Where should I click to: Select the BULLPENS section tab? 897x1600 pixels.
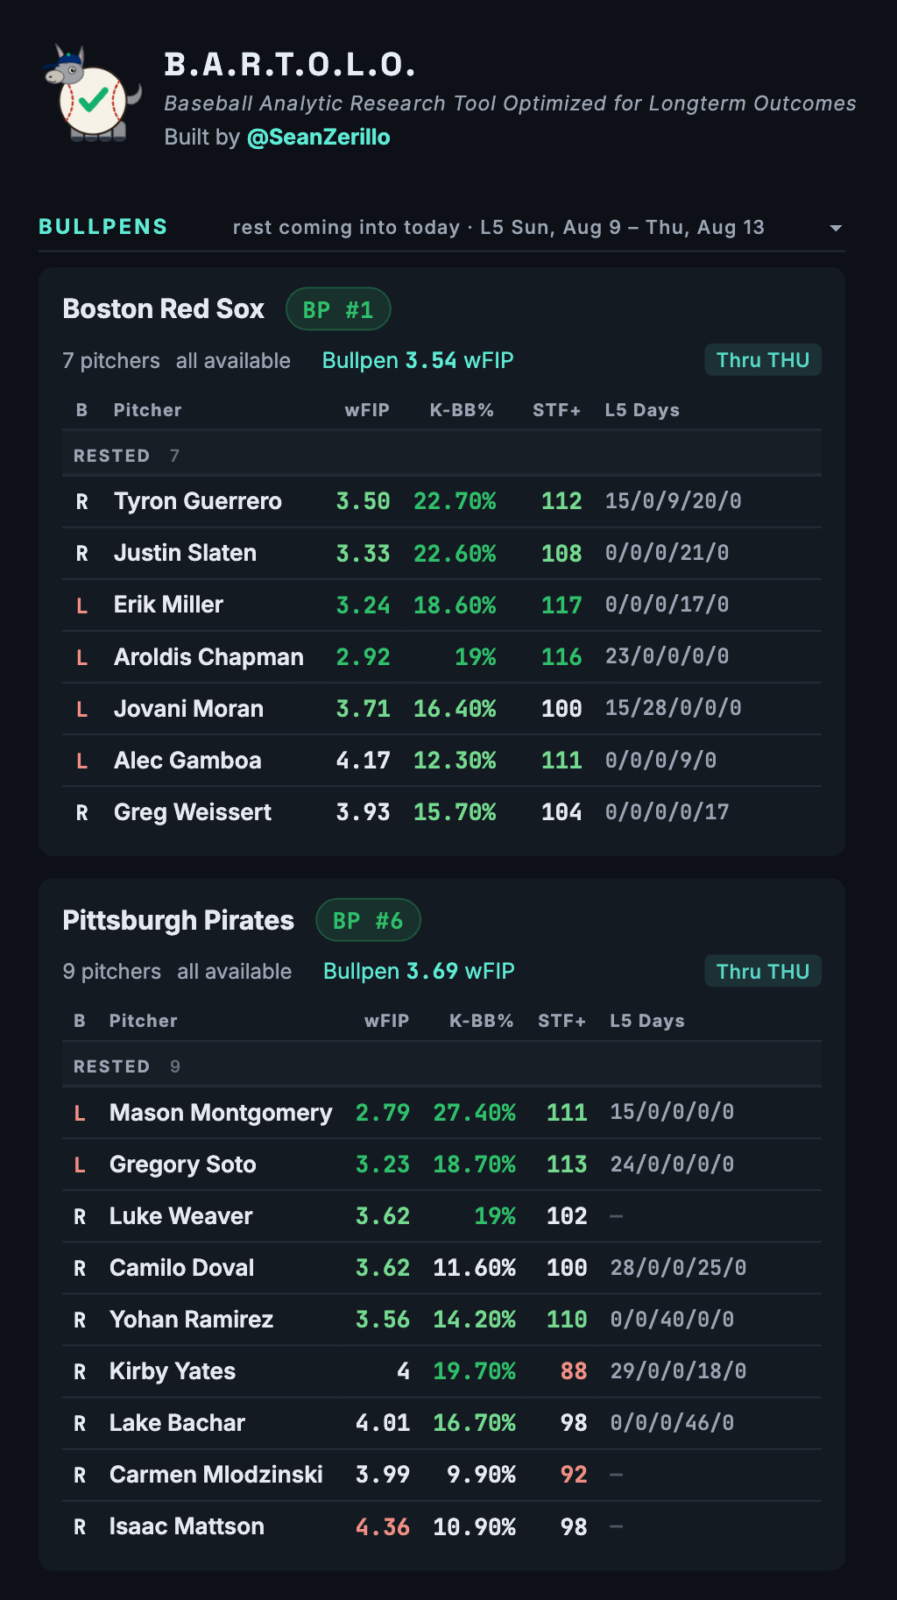click(x=103, y=227)
